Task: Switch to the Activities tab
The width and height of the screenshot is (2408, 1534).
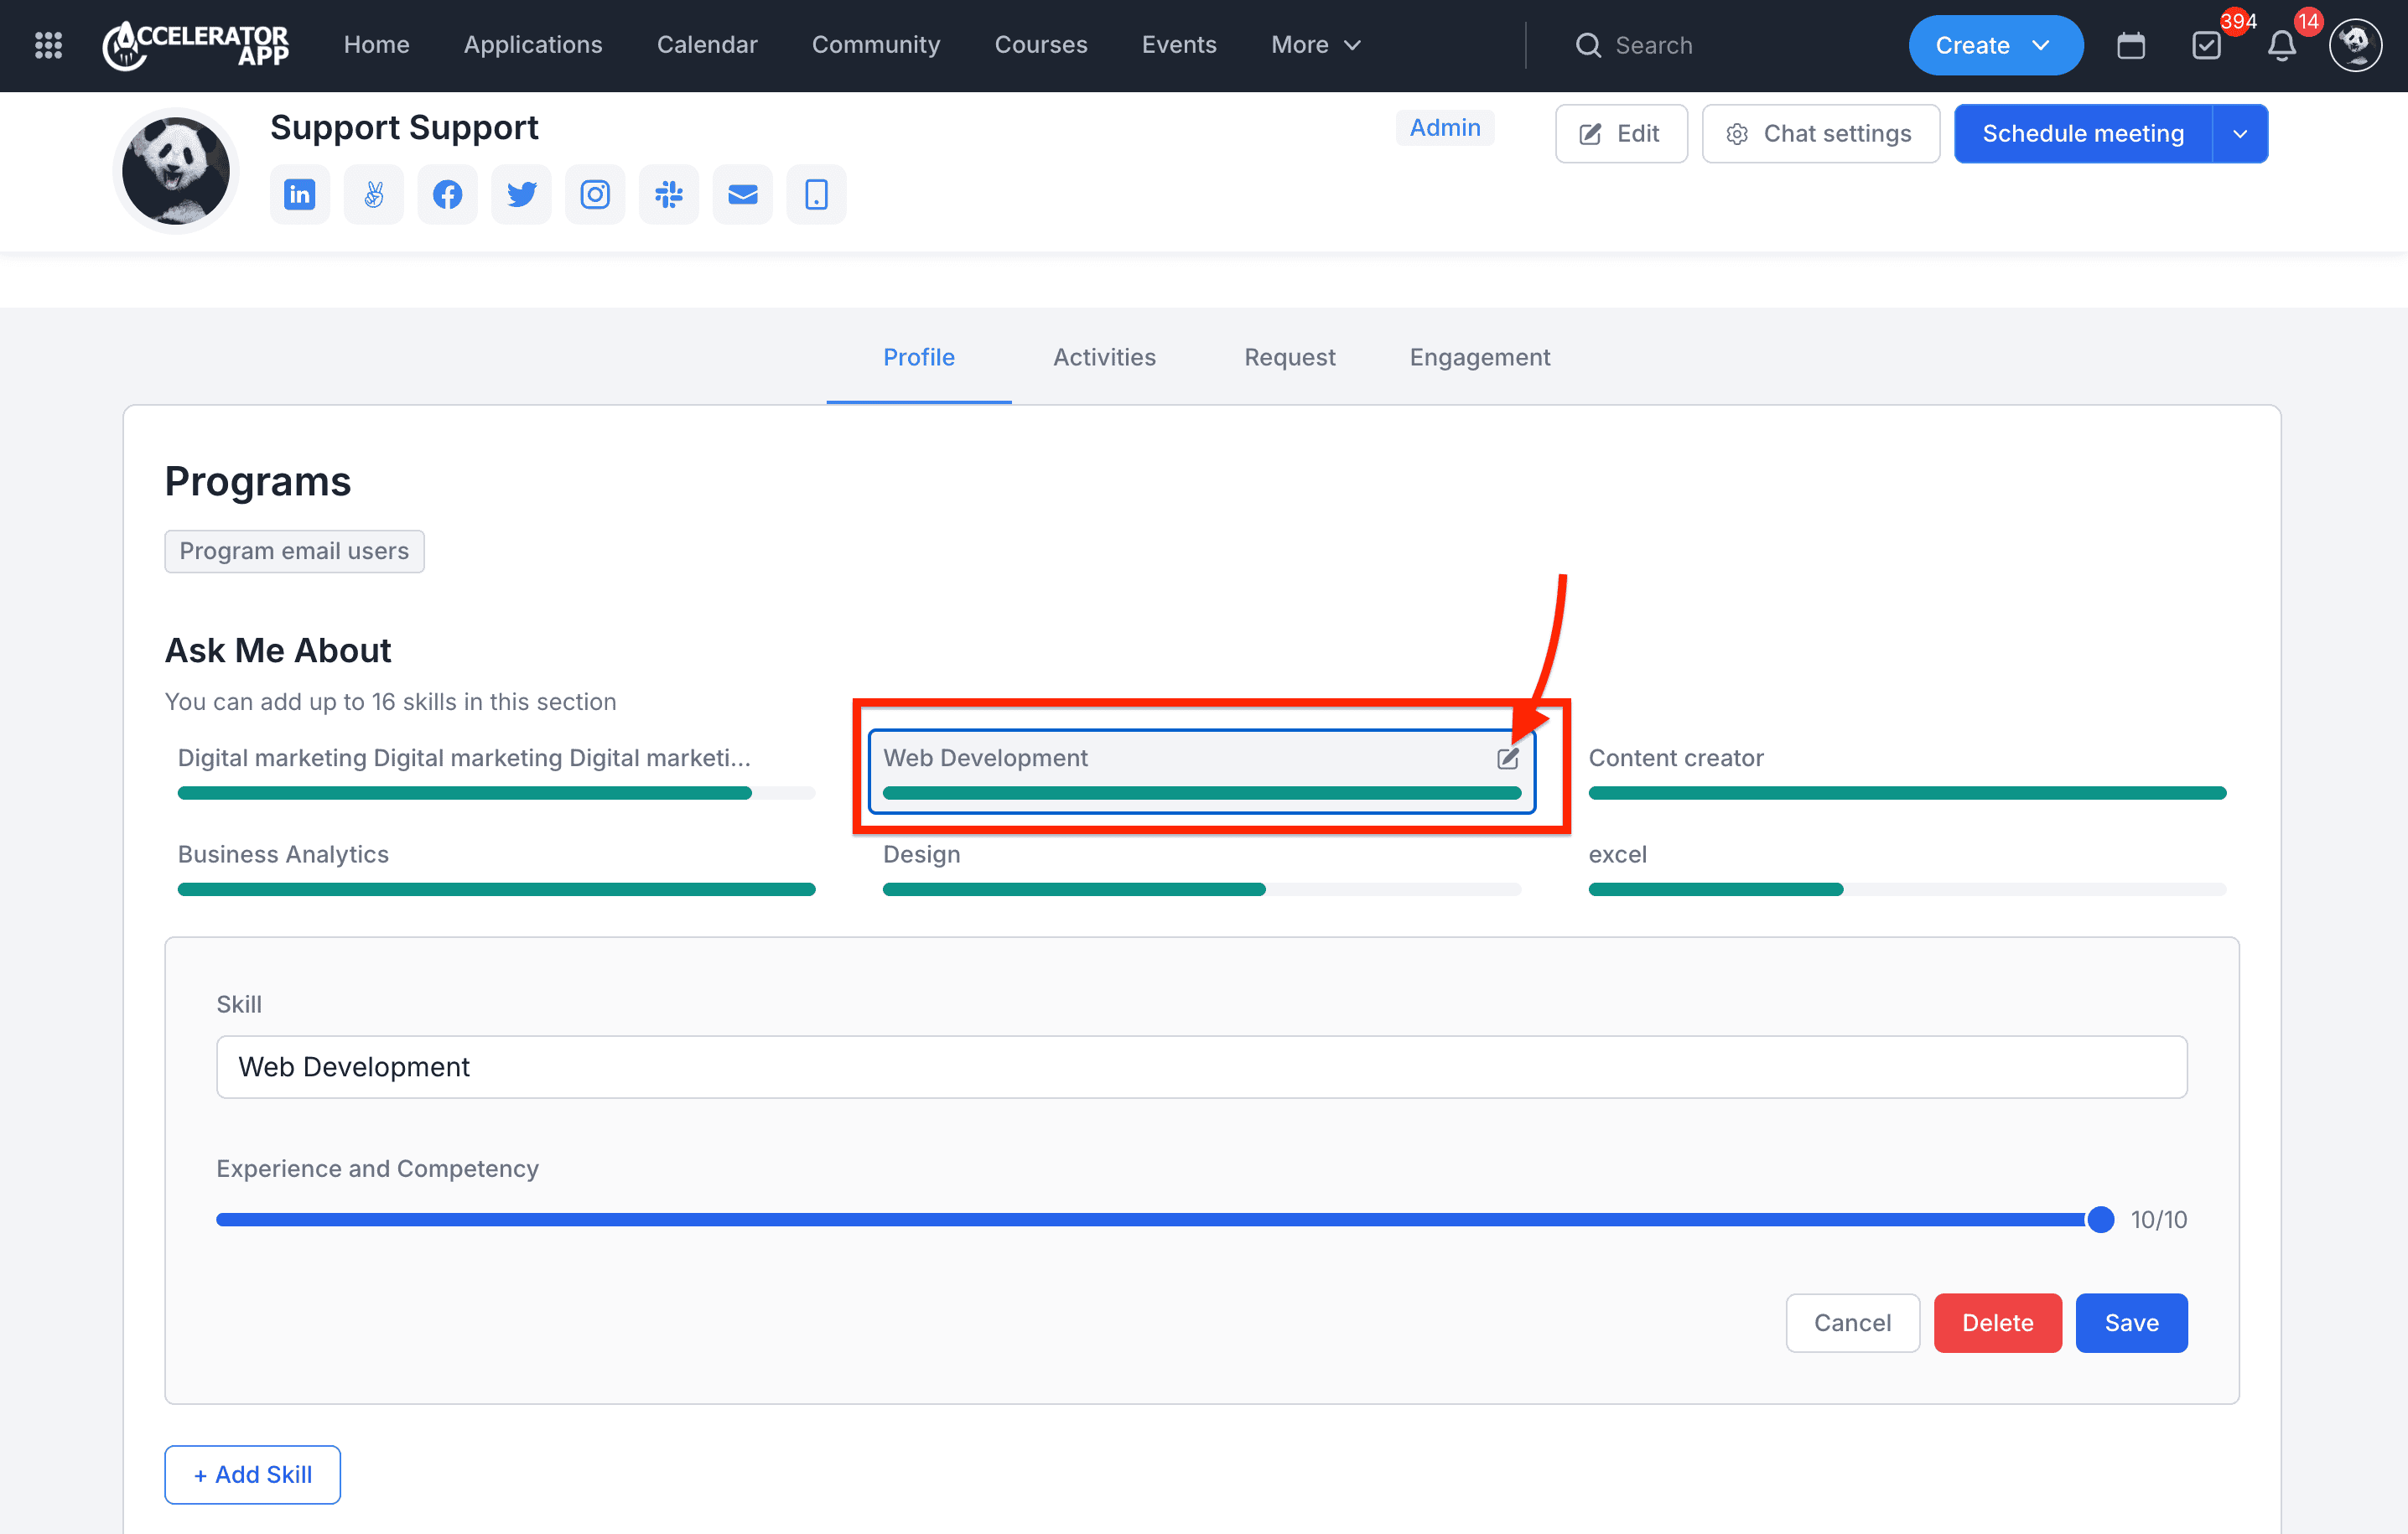Action: pyautogui.click(x=1104, y=357)
